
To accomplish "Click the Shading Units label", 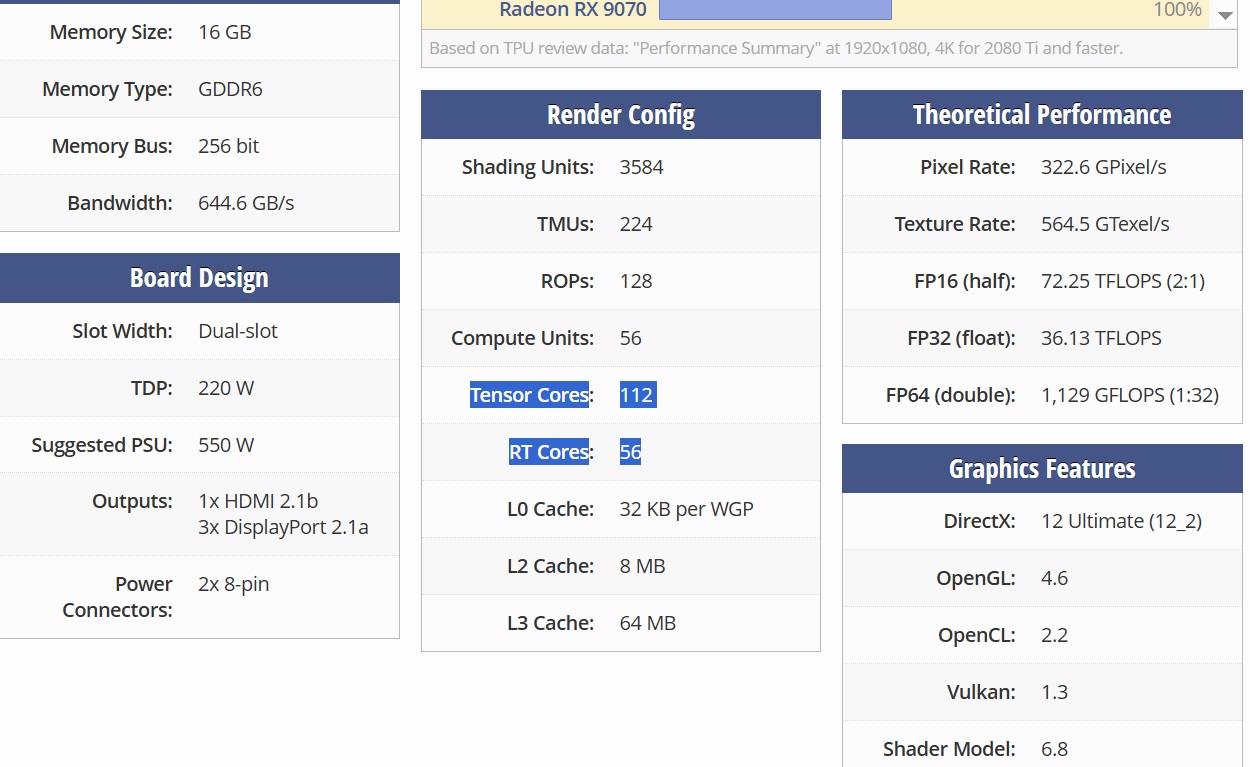I will point(527,167).
